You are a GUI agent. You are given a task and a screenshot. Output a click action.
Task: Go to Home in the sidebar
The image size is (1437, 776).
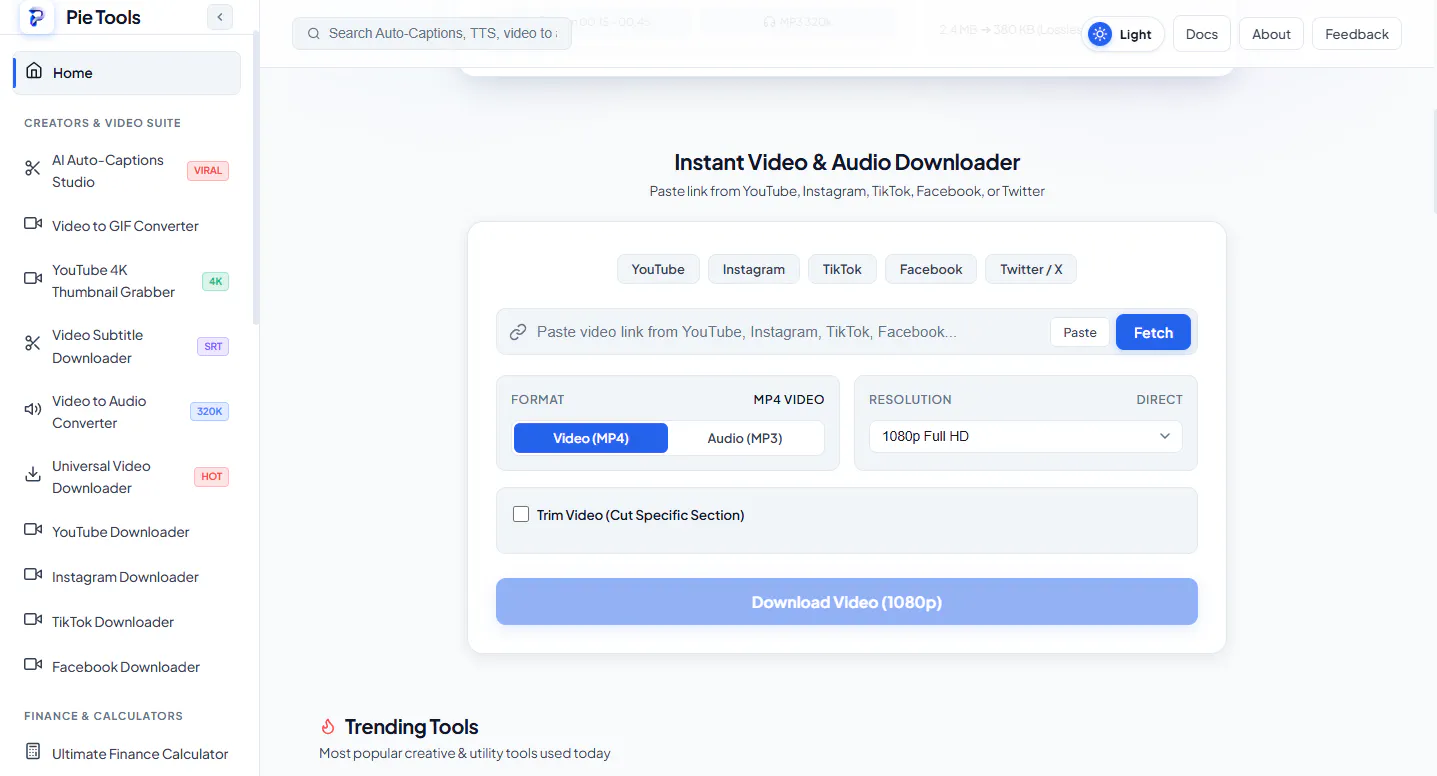coord(127,73)
